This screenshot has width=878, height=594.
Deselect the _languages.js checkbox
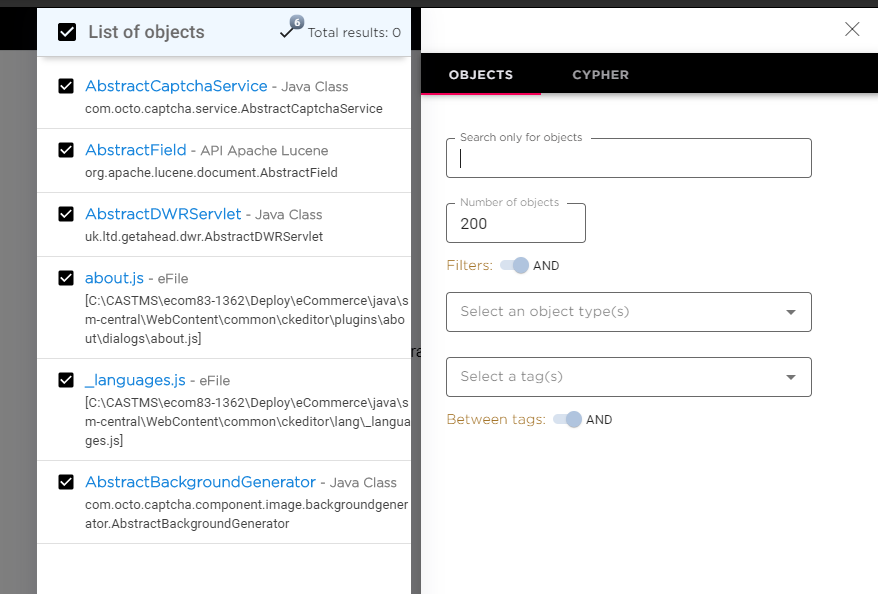(x=66, y=381)
